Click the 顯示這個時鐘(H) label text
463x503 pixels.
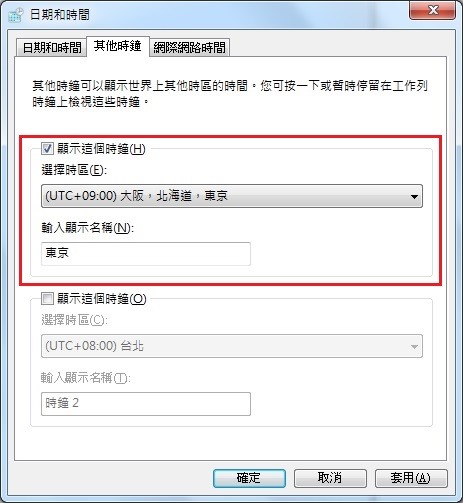(x=101, y=149)
